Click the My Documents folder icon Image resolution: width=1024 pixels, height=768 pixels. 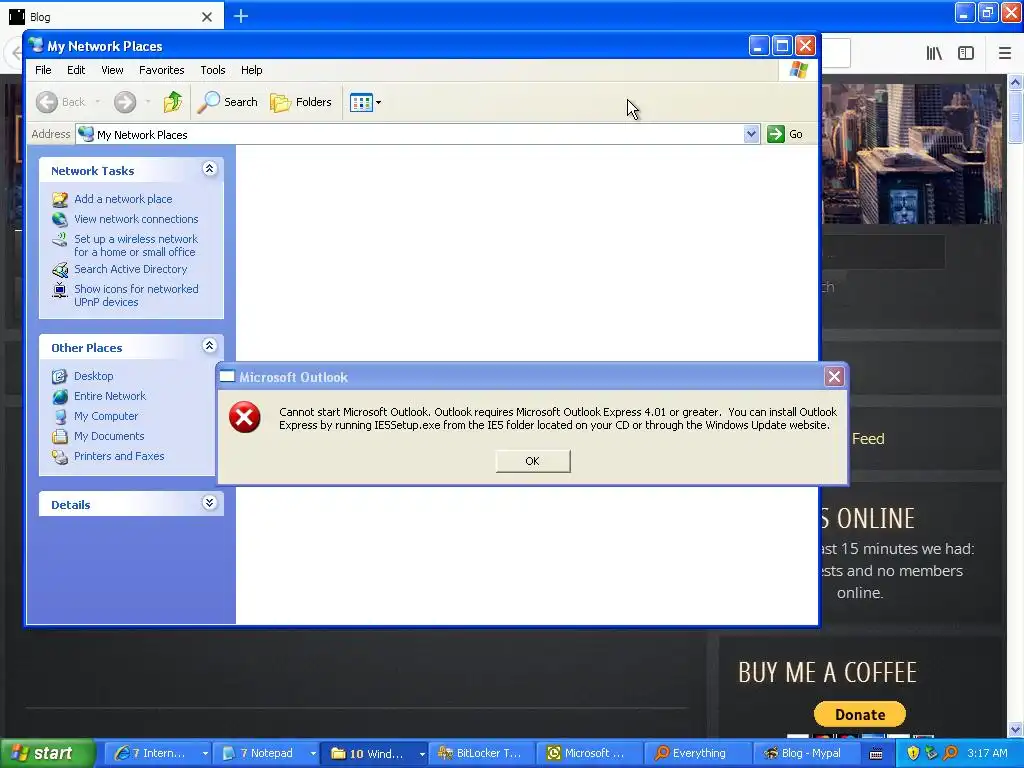[59, 436]
